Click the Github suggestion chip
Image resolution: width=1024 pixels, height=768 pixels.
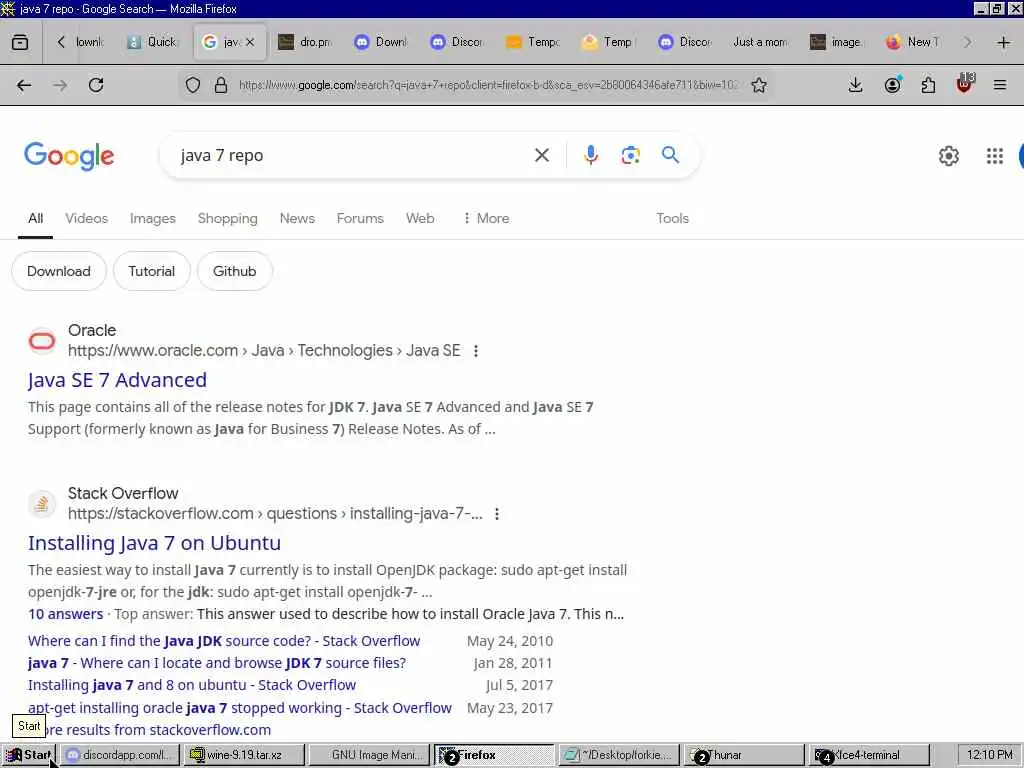[234, 272]
